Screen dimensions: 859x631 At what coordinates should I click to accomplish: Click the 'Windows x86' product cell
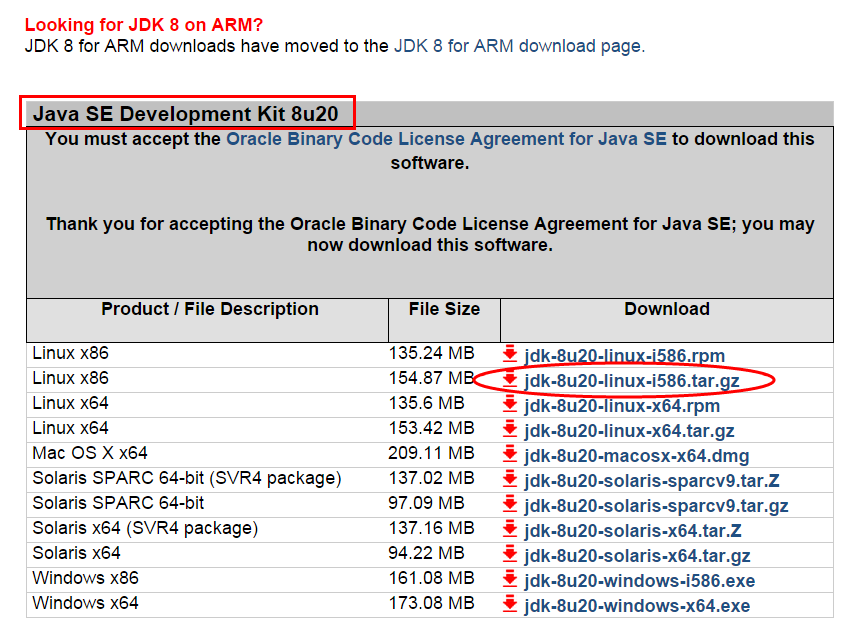pos(85,578)
